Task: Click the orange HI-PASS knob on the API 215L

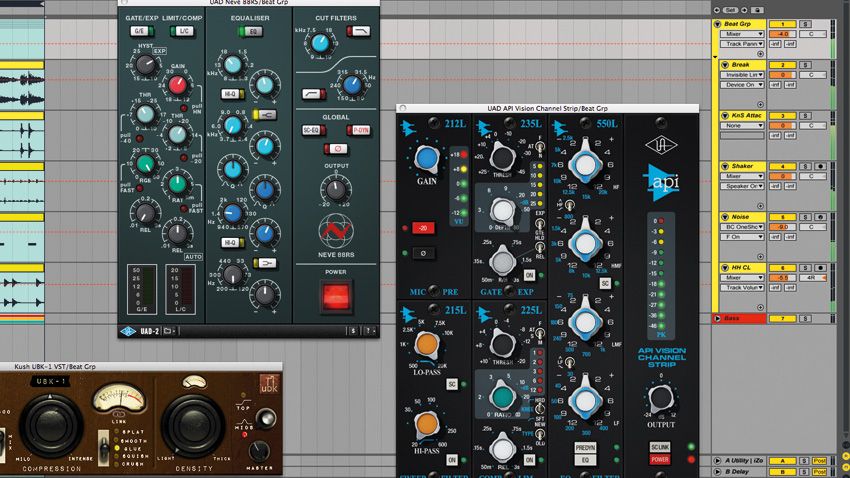Action: (x=427, y=424)
